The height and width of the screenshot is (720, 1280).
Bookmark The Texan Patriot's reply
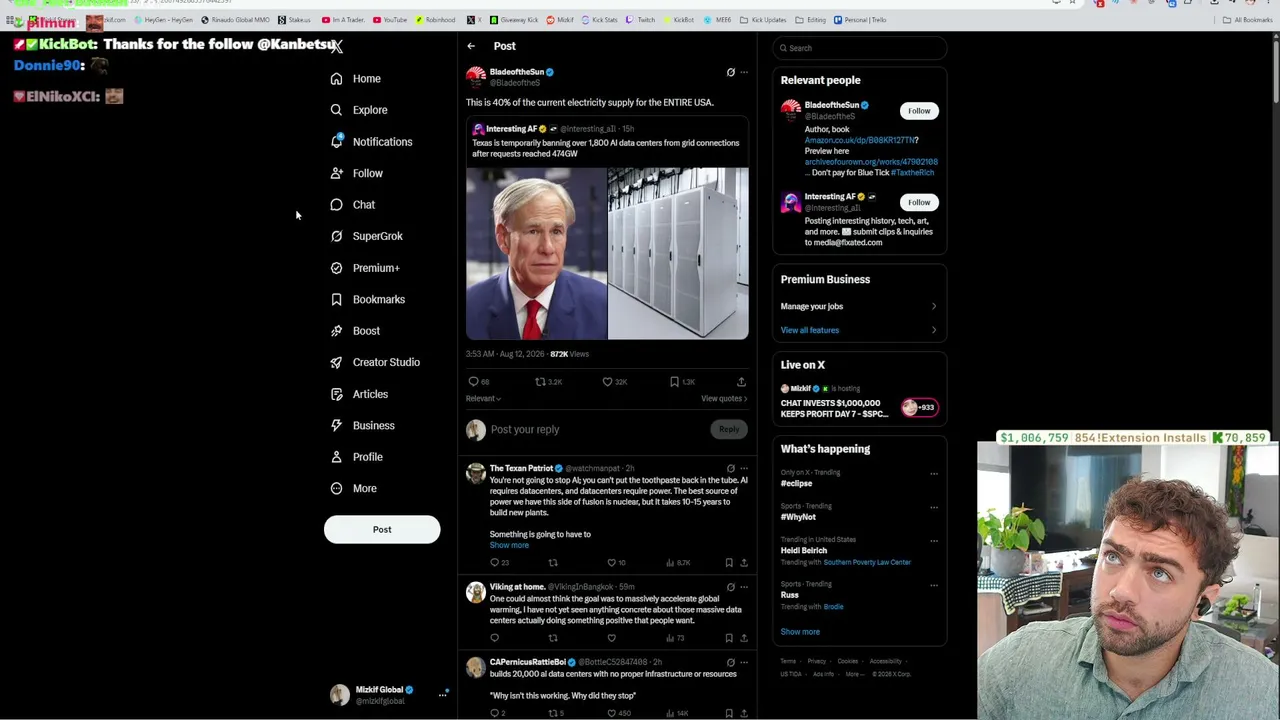(729, 563)
